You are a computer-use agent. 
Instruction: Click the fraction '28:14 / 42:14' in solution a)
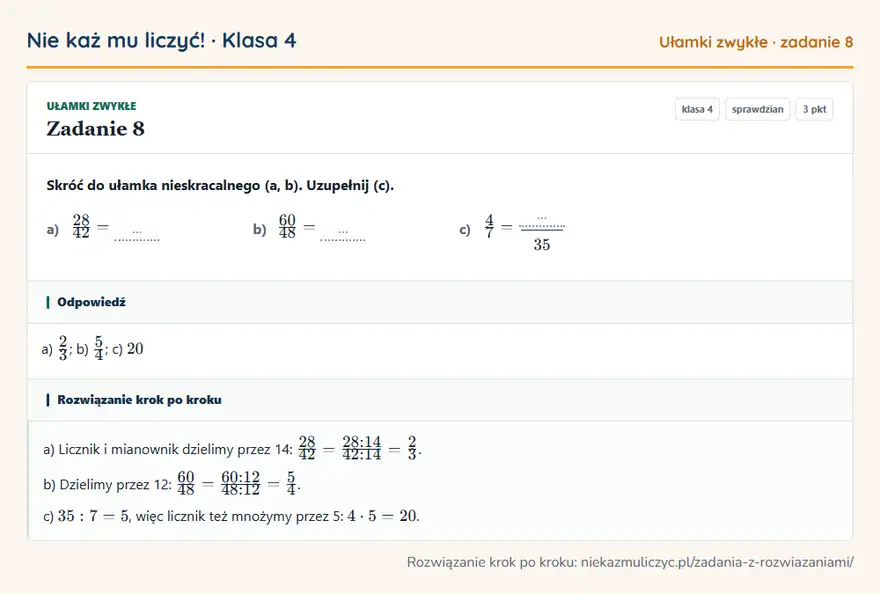pos(362,448)
